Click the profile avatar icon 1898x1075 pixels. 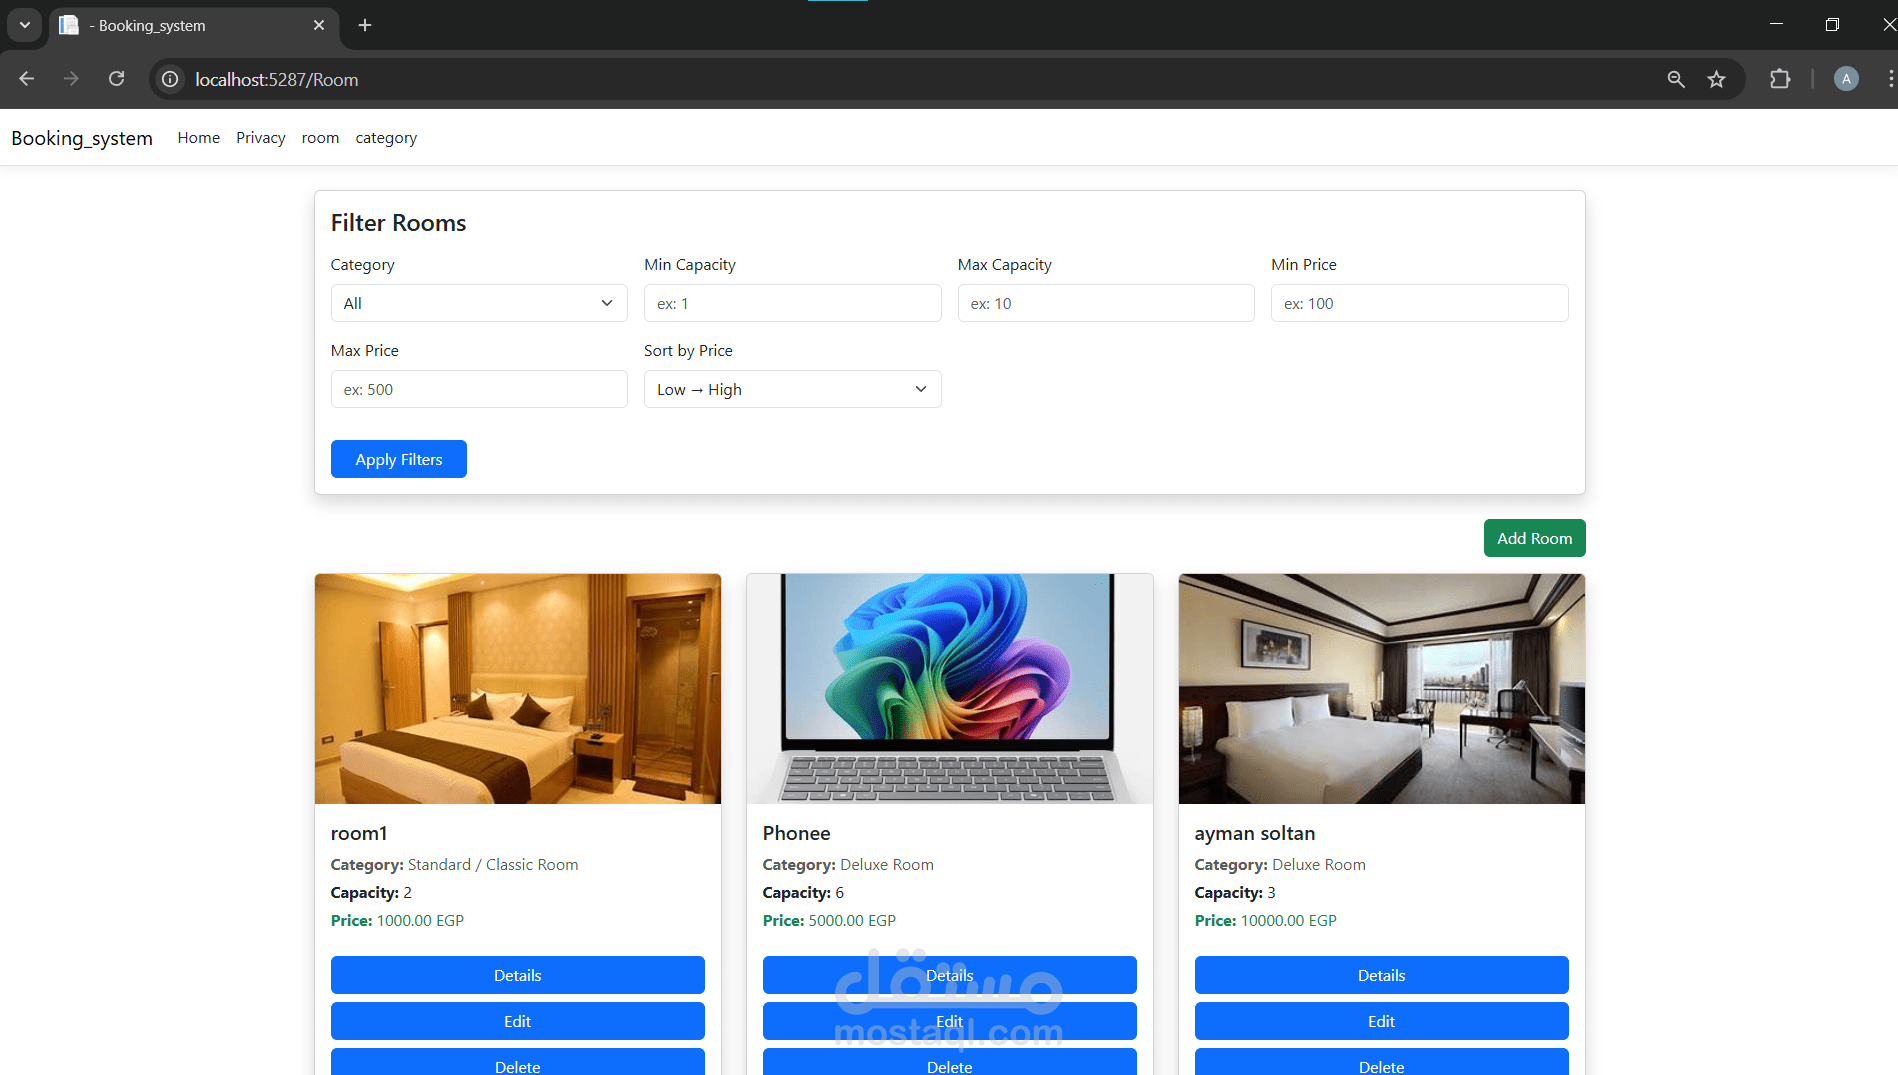1845,79
